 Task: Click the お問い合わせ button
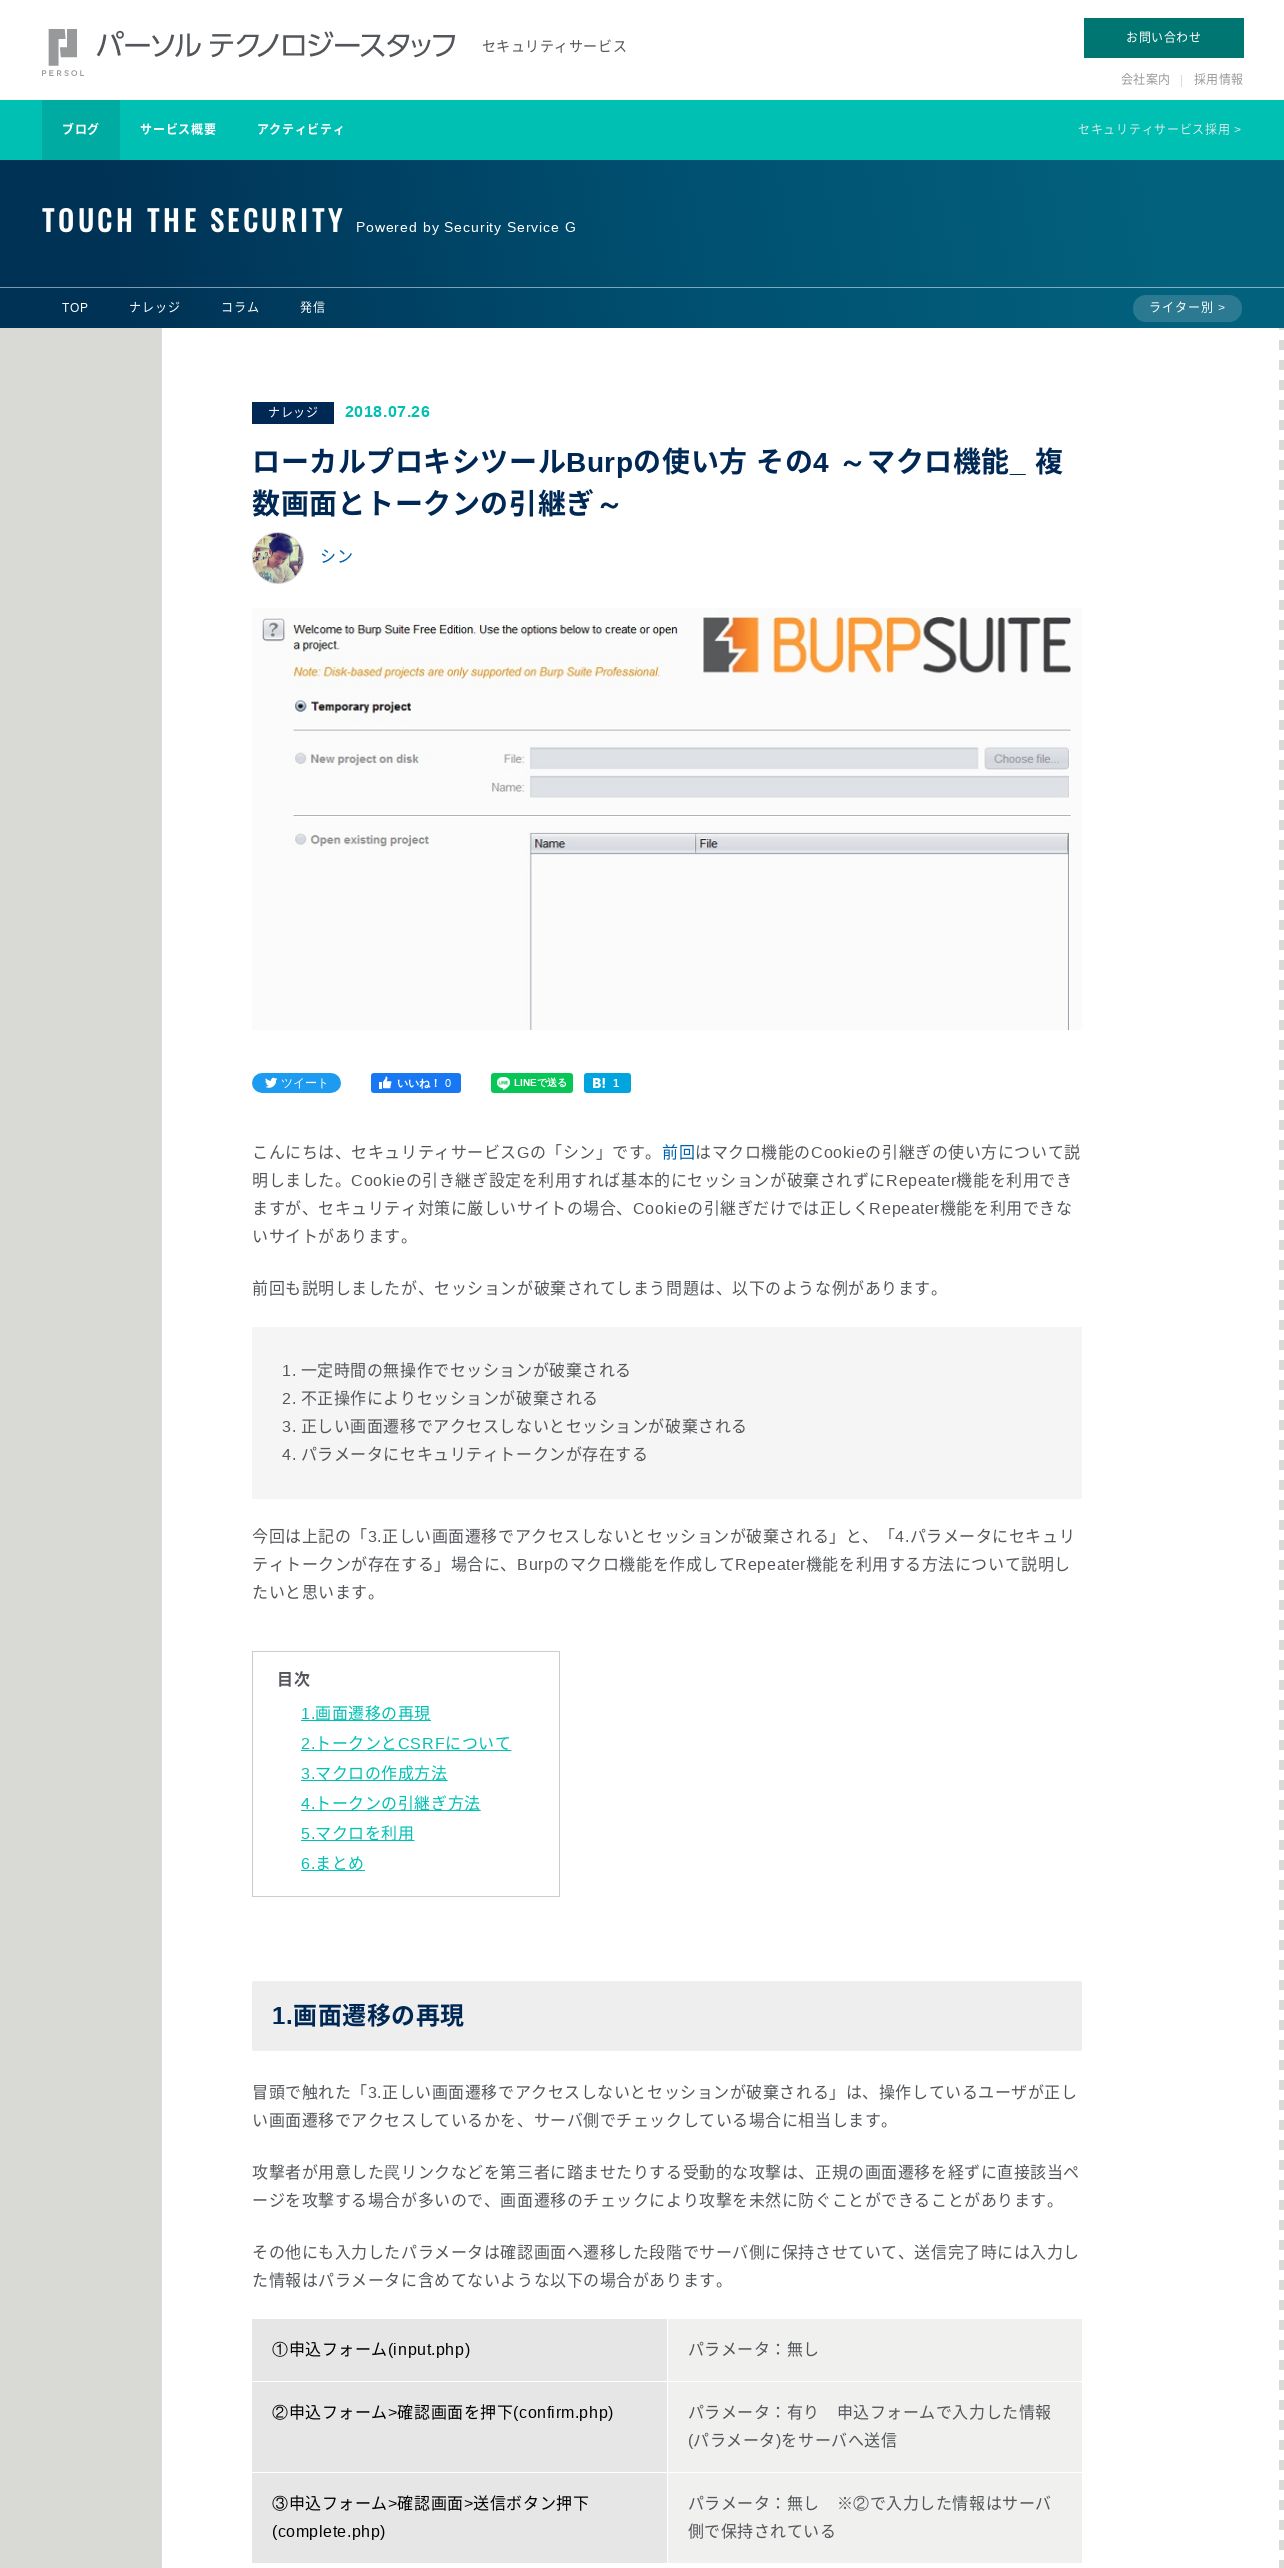coord(1164,38)
